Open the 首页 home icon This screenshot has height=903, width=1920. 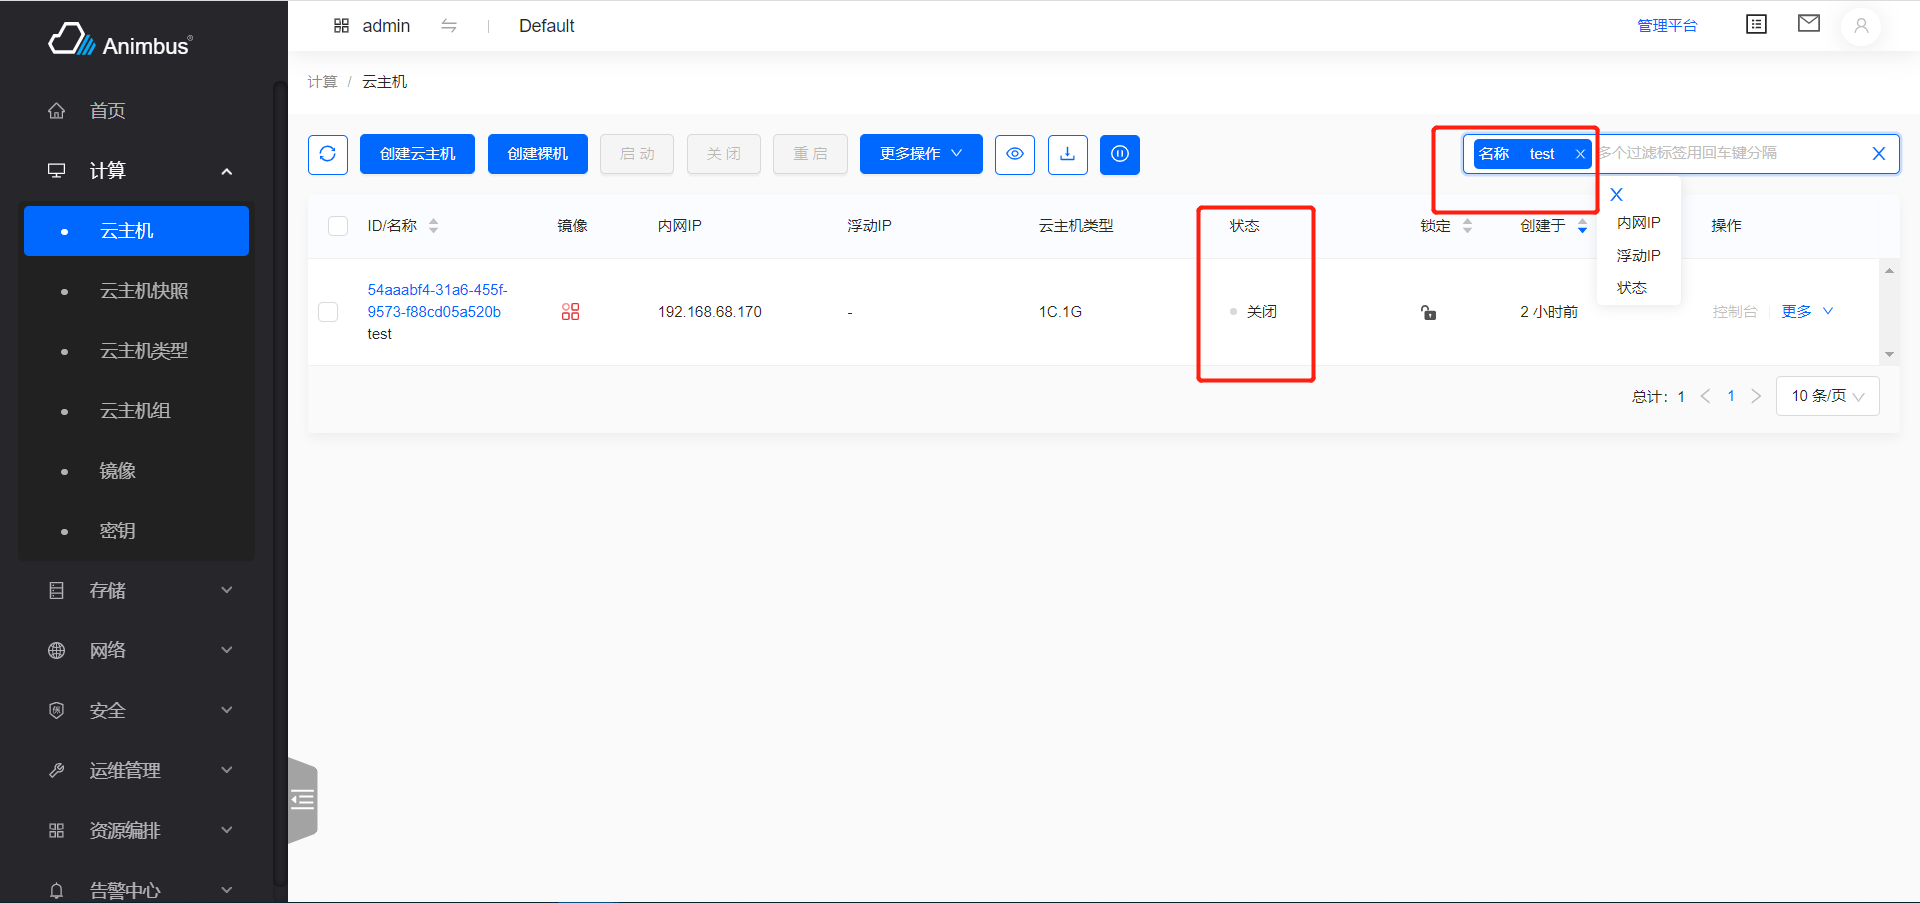tap(57, 111)
